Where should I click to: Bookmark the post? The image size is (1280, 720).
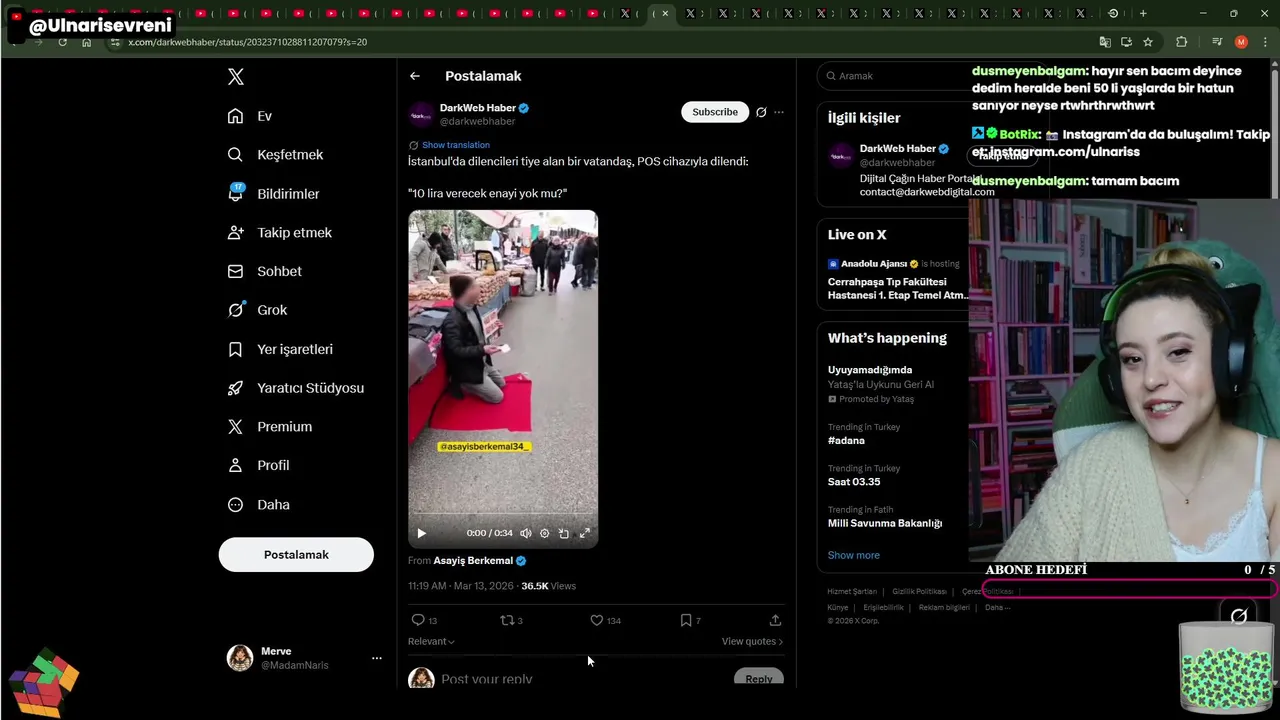tap(686, 620)
